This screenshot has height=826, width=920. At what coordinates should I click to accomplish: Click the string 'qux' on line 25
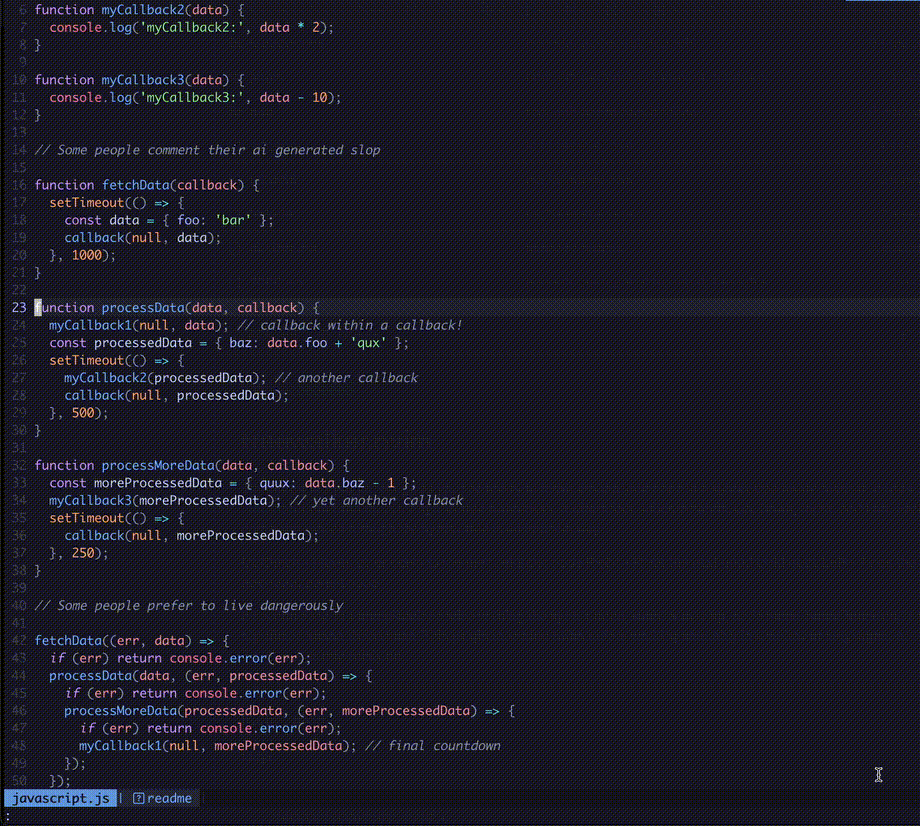click(x=368, y=343)
